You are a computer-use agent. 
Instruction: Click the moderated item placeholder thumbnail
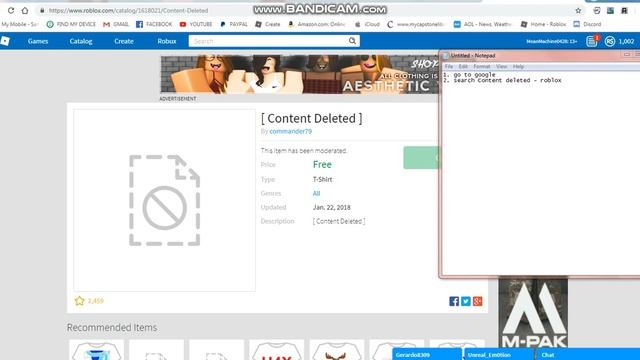point(164,200)
